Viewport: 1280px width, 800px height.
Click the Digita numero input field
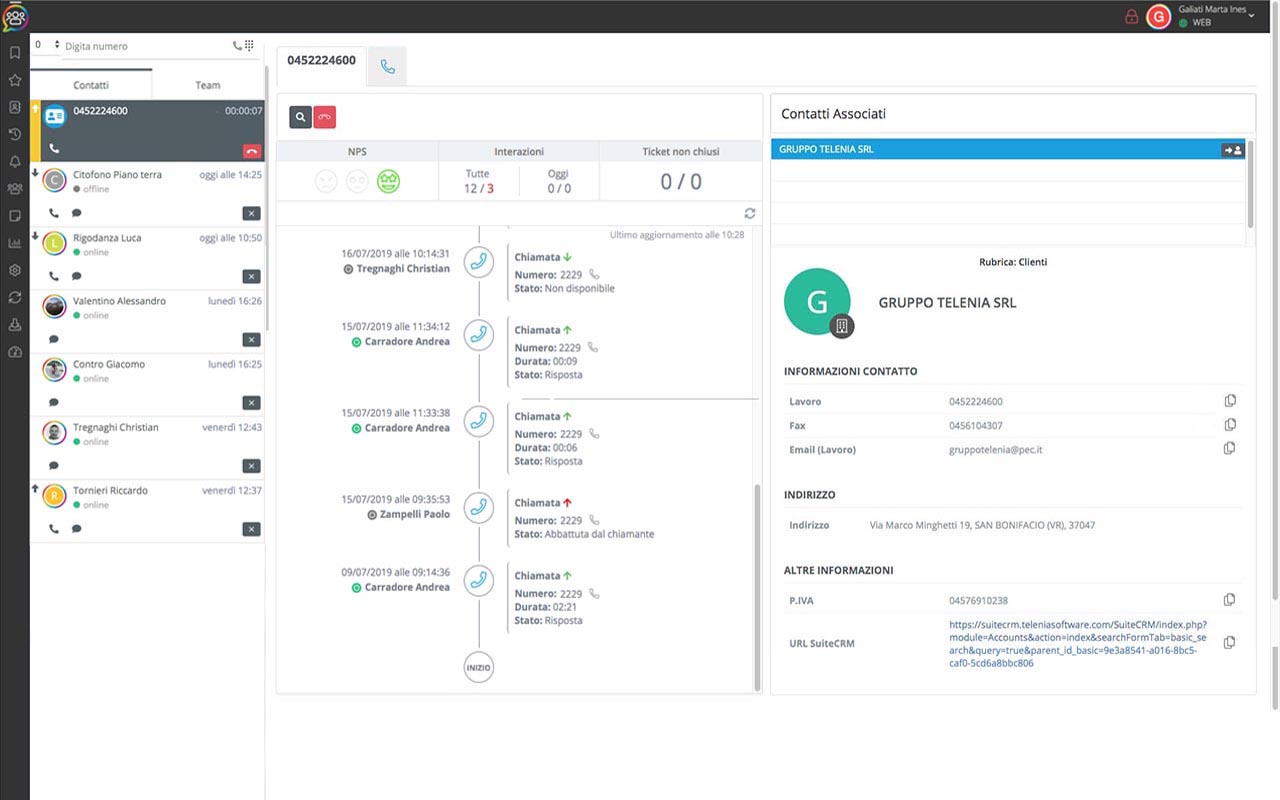tap(146, 46)
